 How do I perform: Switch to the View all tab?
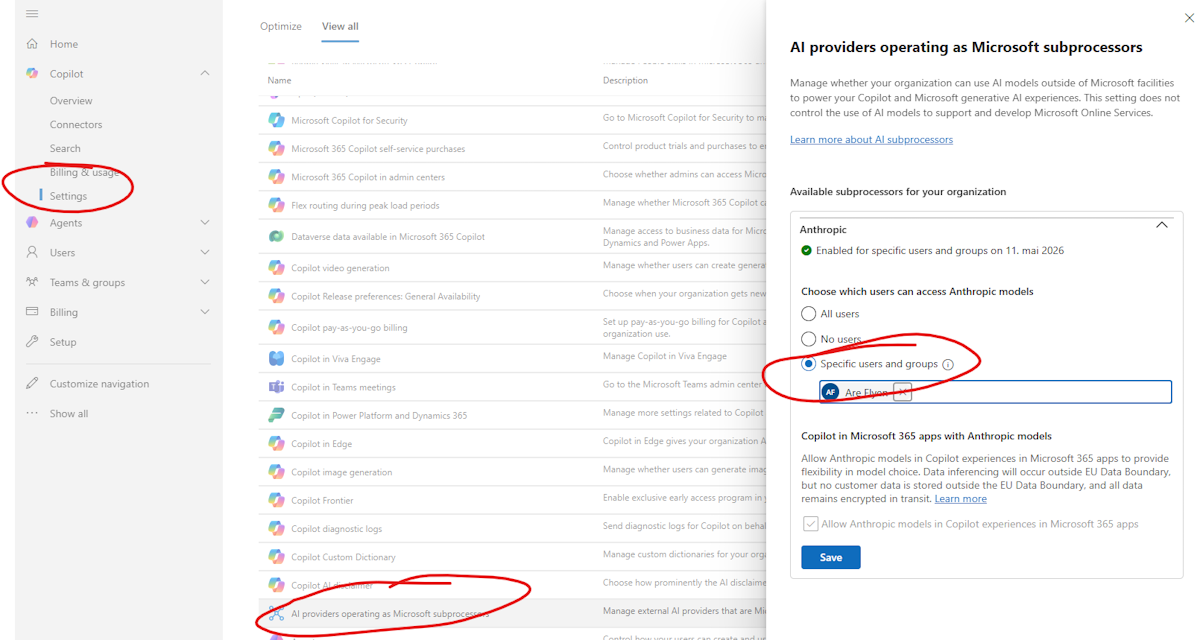340,26
